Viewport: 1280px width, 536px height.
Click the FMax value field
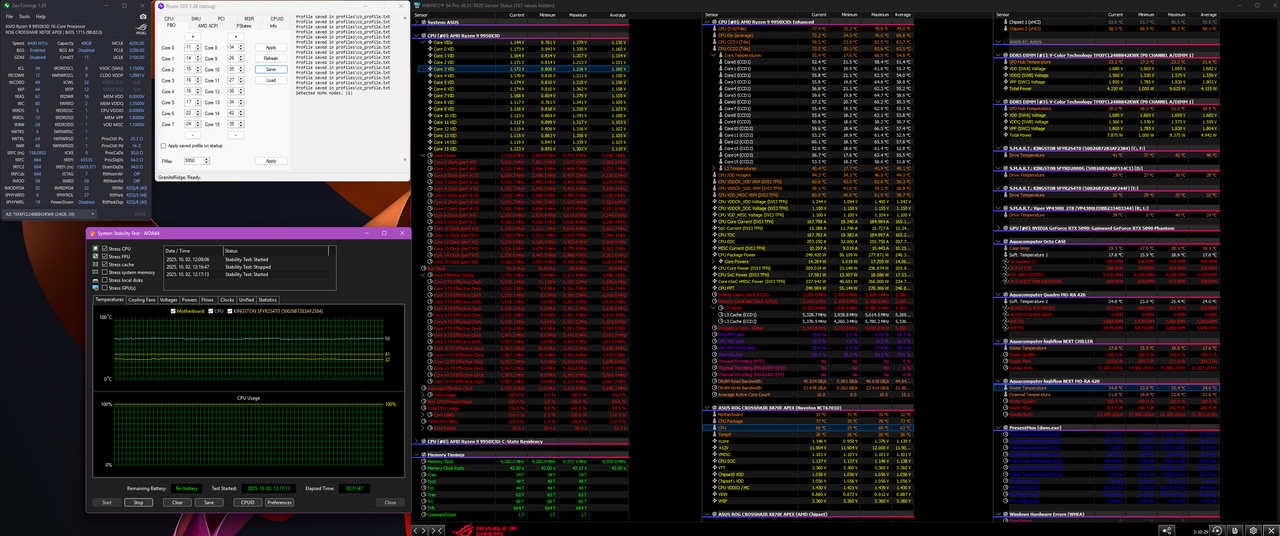[194, 161]
